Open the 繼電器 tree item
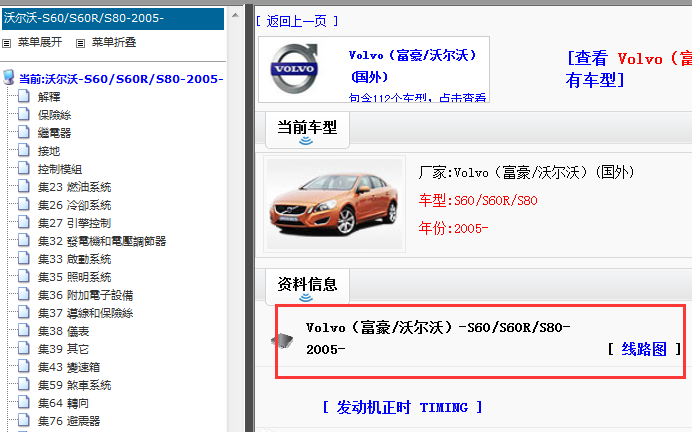 54,133
